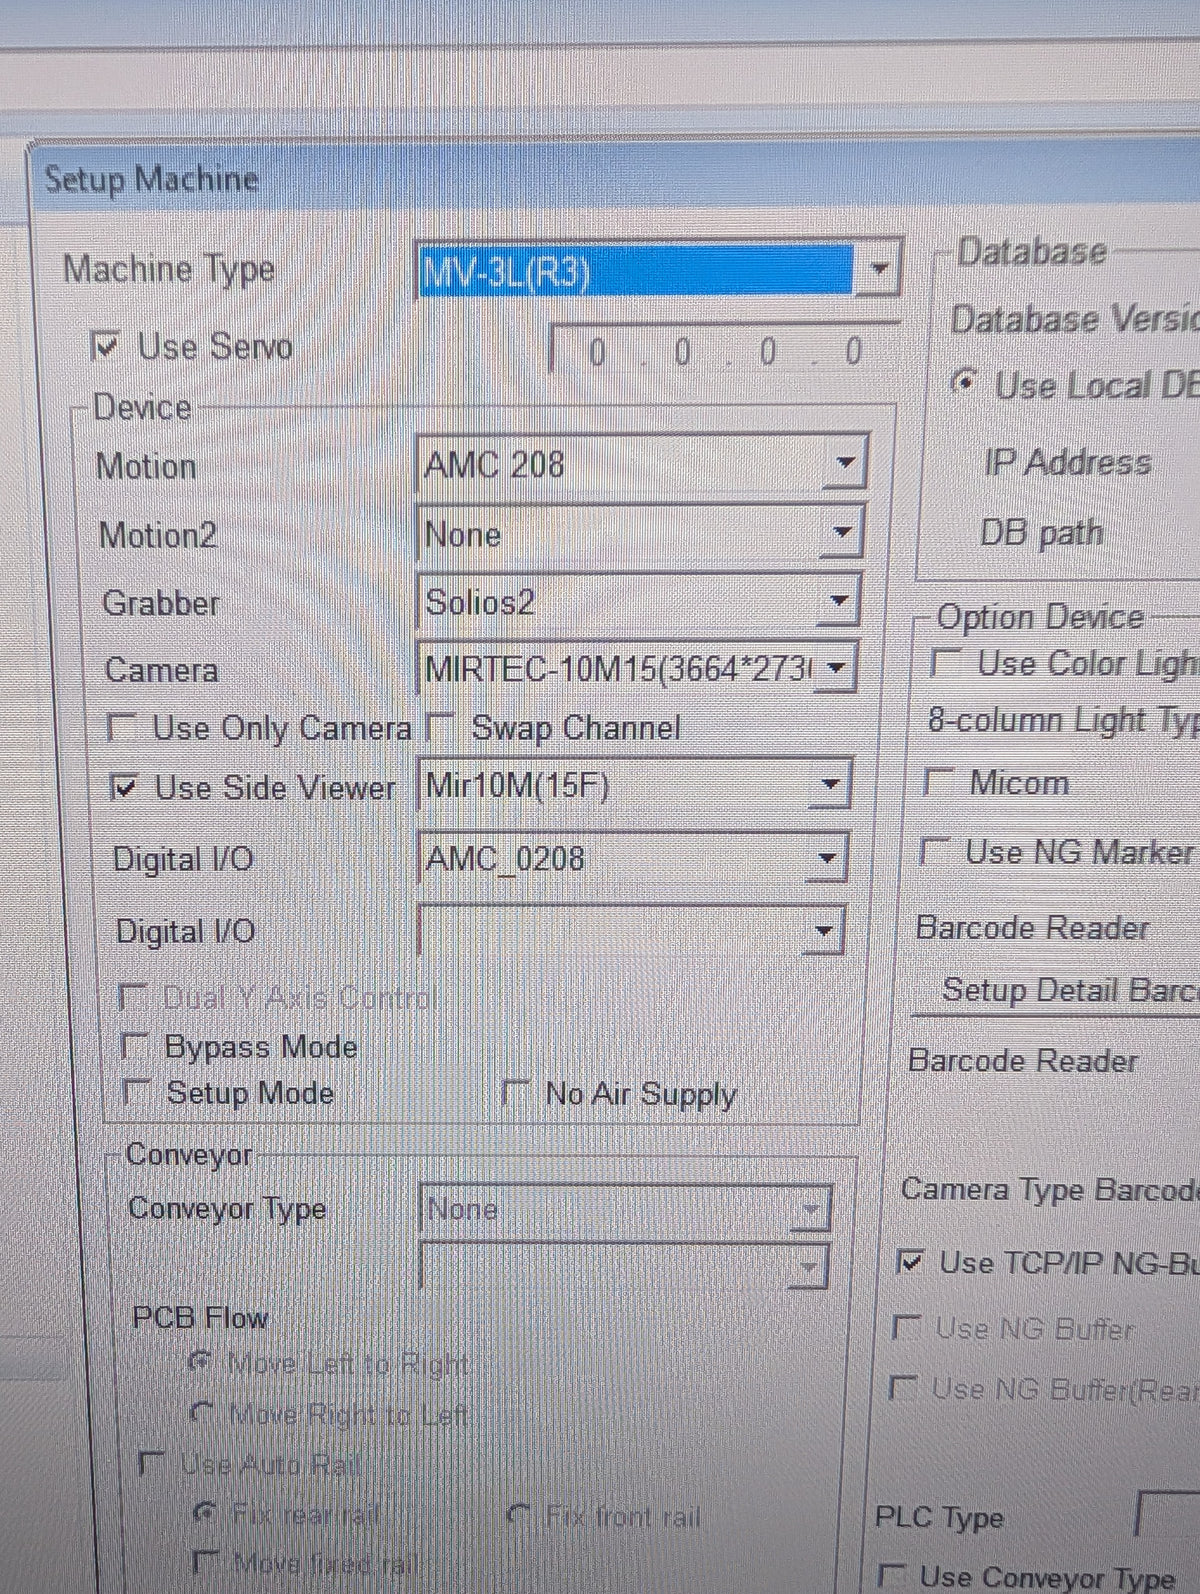The height and width of the screenshot is (1594, 1200).
Task: Click the Setup Machine title bar
Action: pyautogui.click(x=615, y=179)
